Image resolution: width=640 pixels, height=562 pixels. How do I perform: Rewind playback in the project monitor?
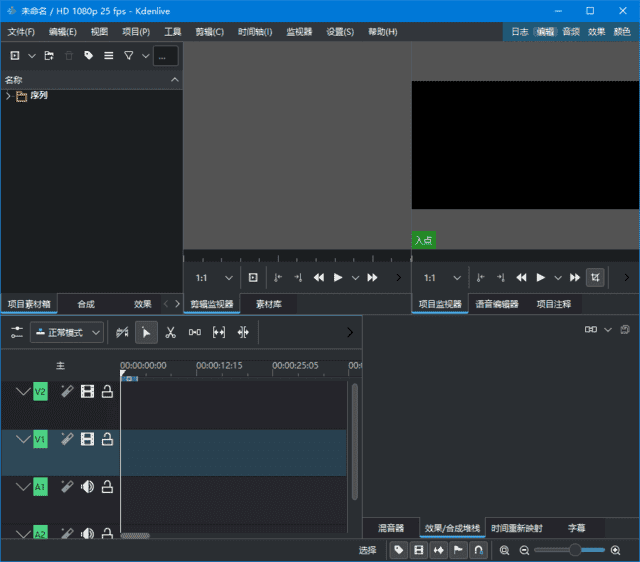520,277
